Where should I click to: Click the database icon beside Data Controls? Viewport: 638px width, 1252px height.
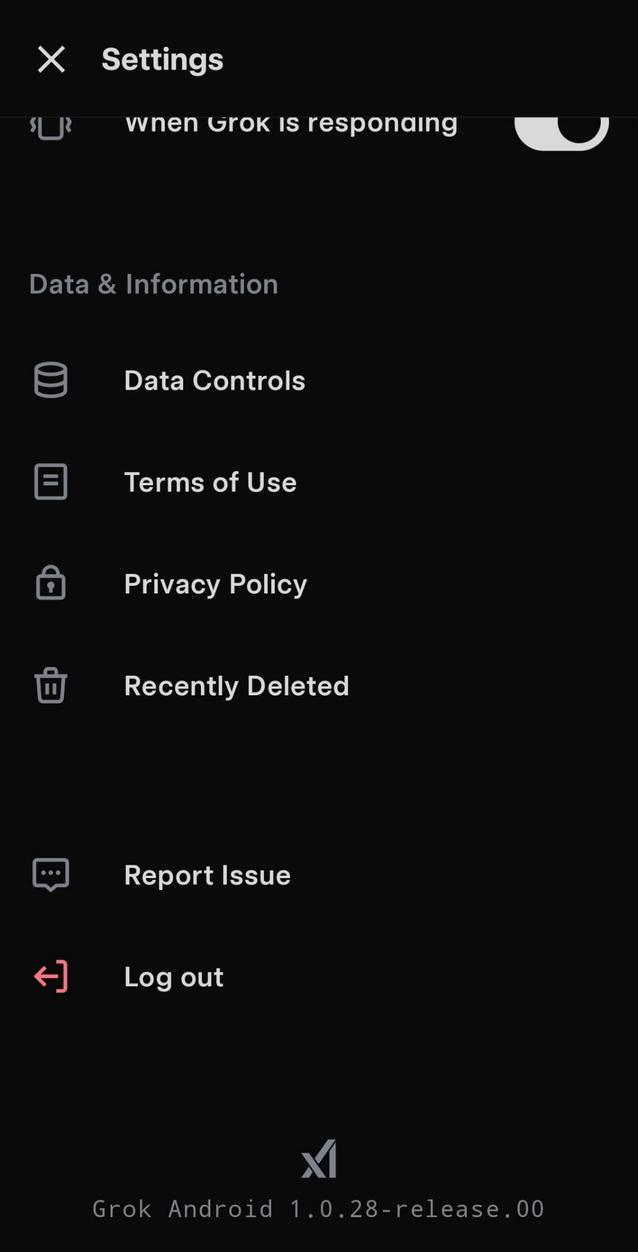(50, 380)
